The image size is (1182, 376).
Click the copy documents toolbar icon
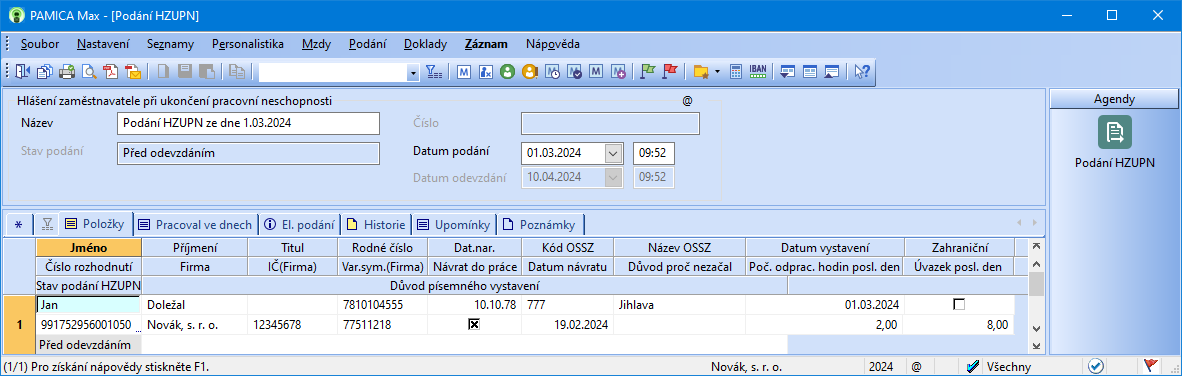click(44, 72)
